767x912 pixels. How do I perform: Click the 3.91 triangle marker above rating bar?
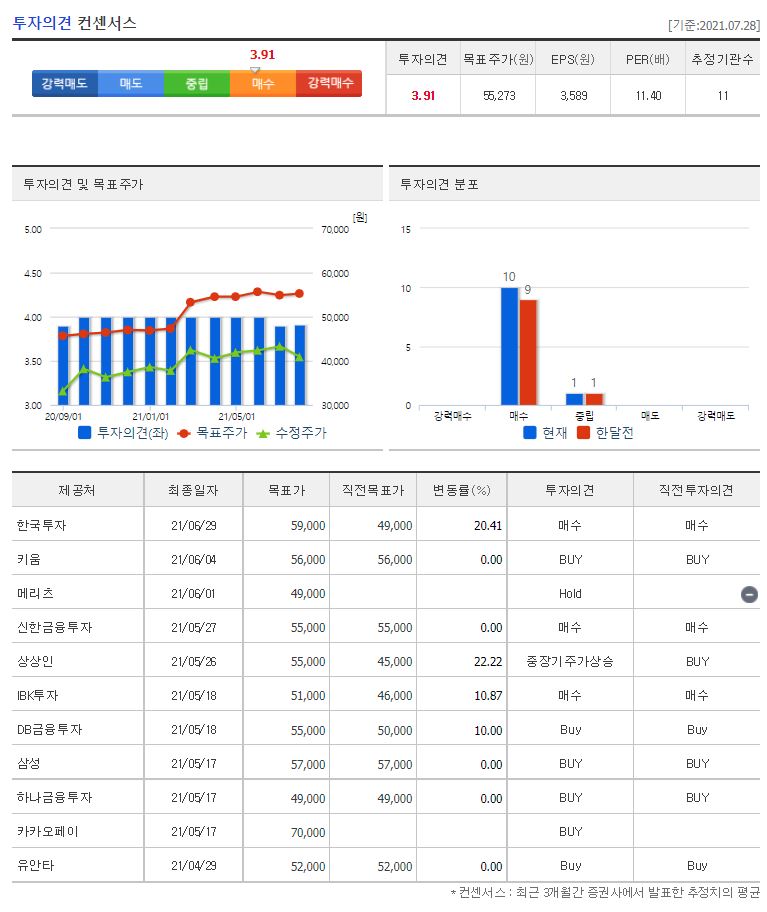(255, 70)
